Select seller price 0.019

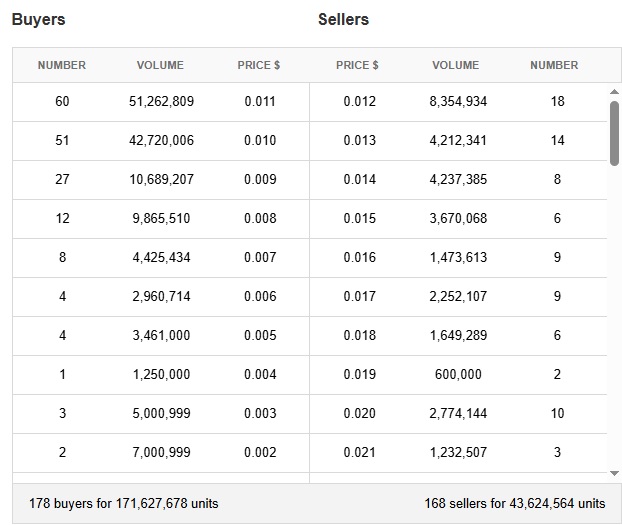click(x=359, y=374)
